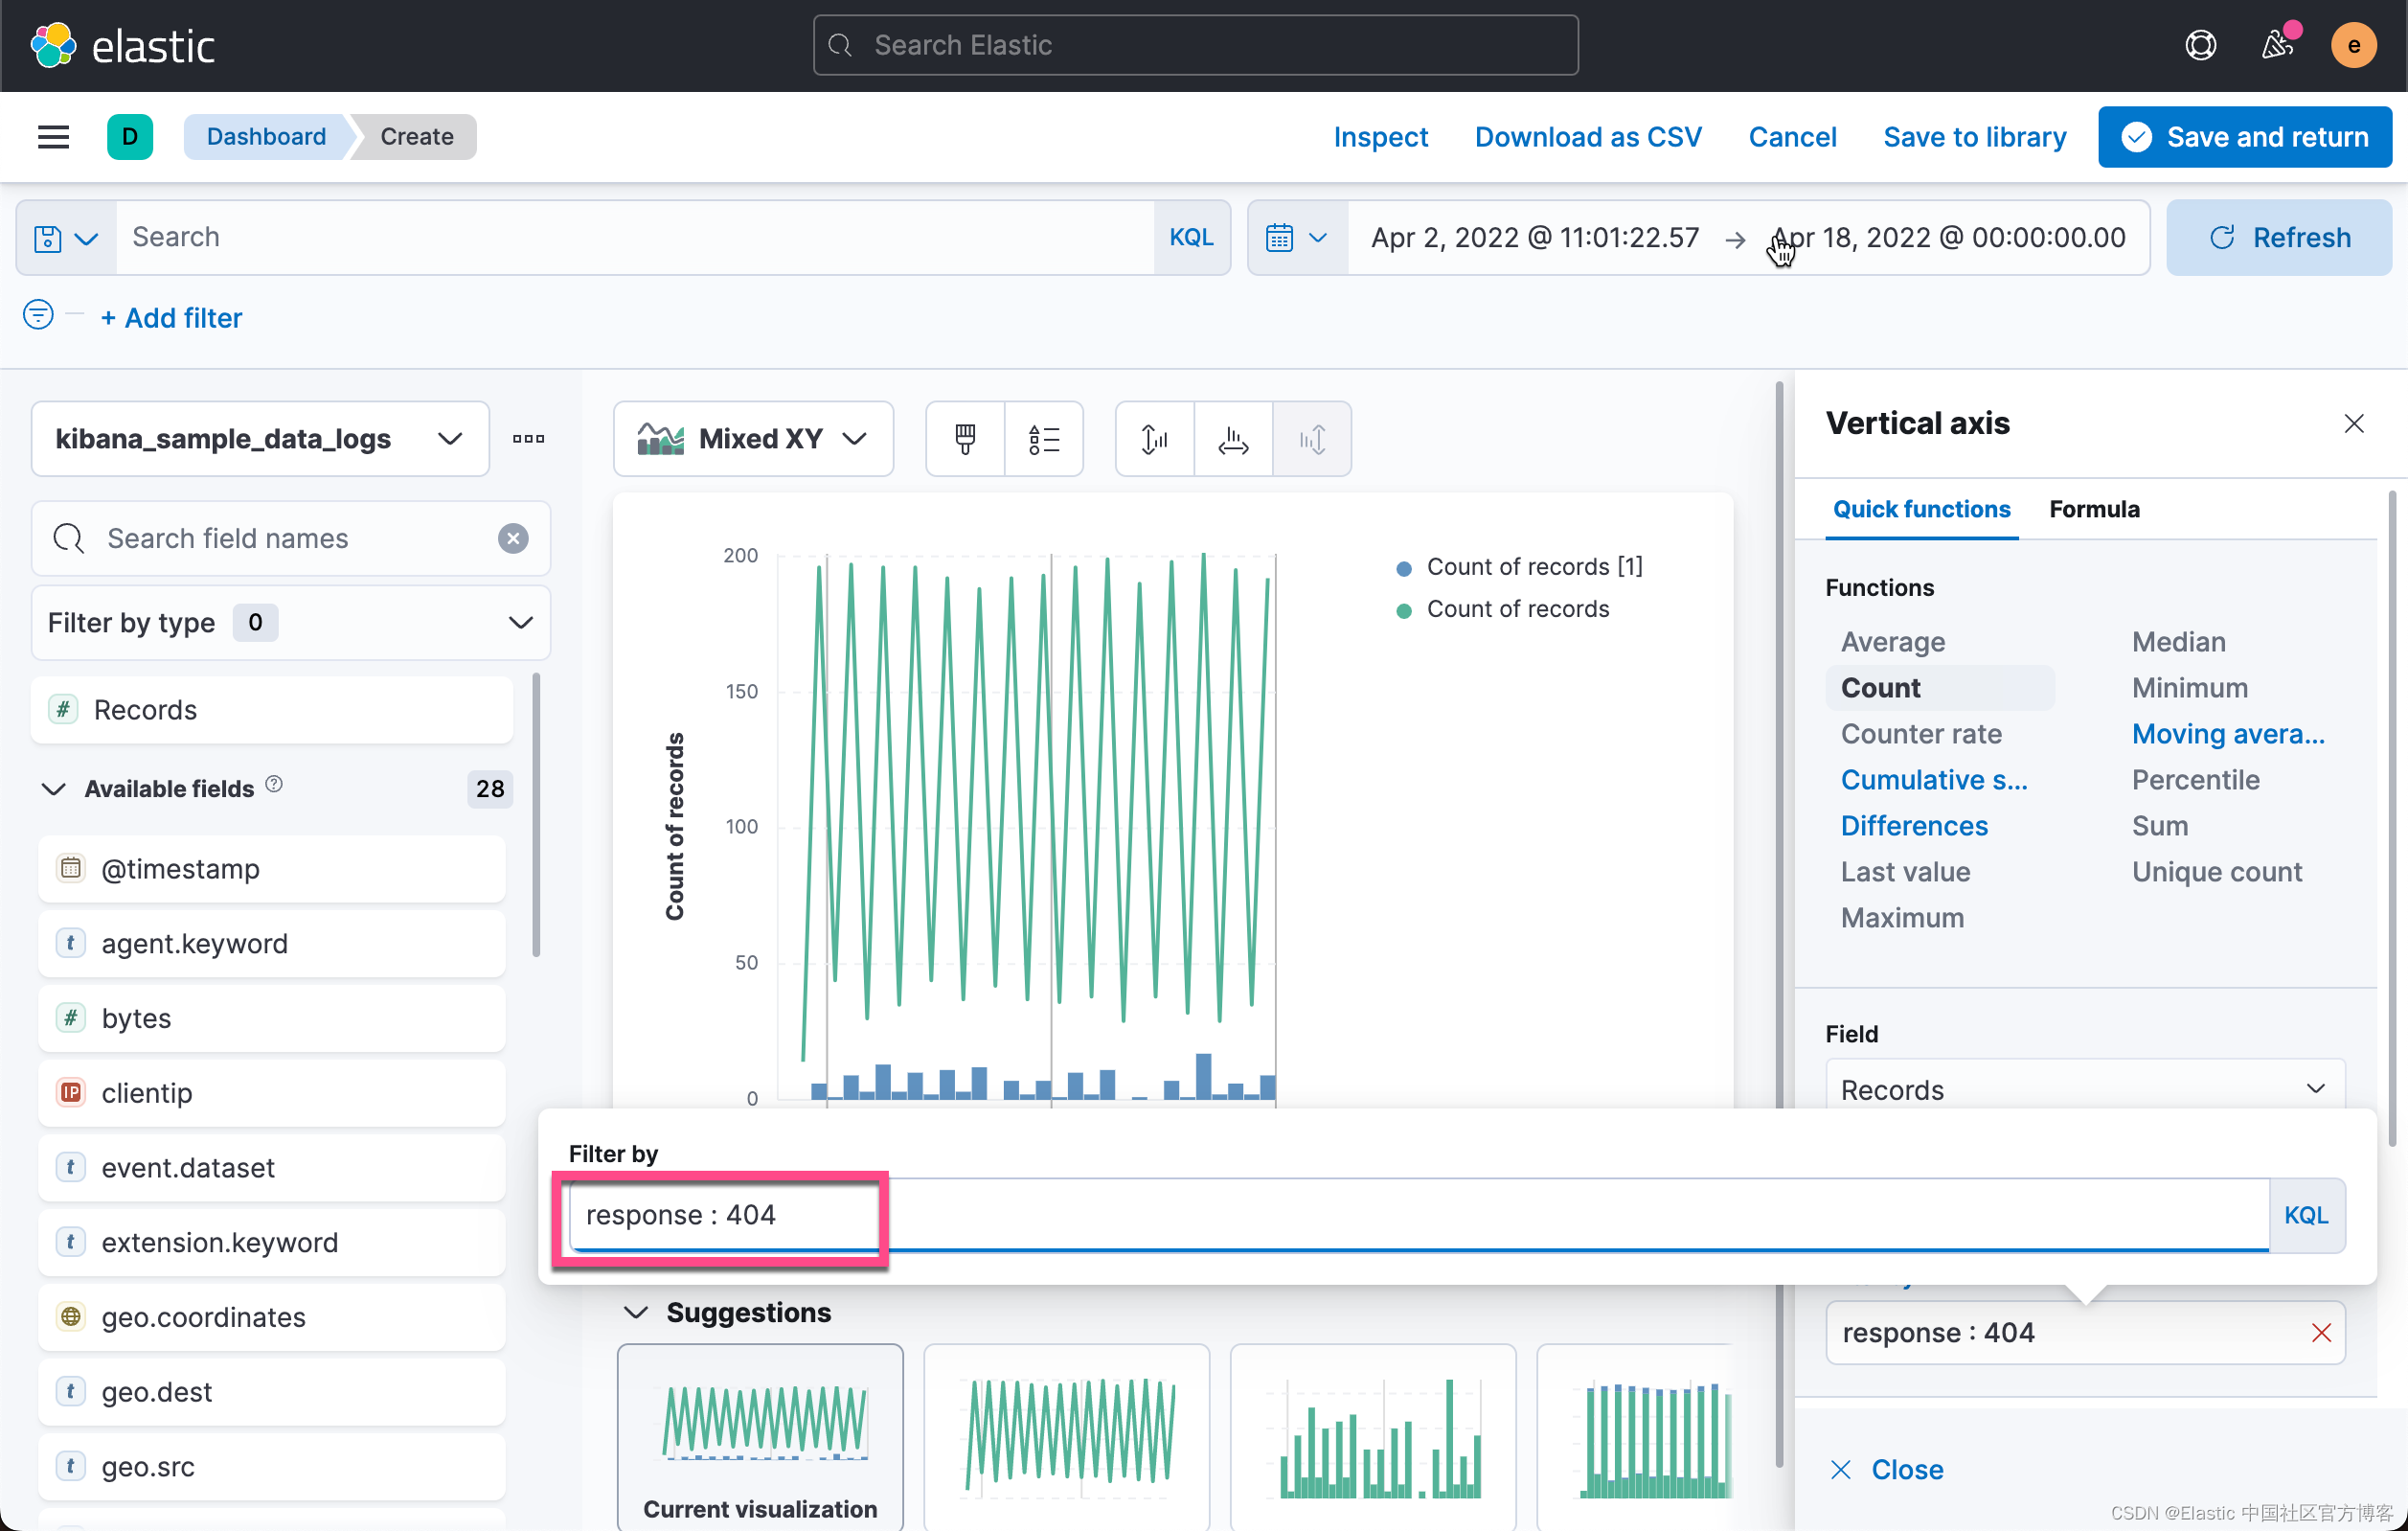Click the hamburger navigation menu icon
The image size is (2408, 1531).
click(x=53, y=137)
